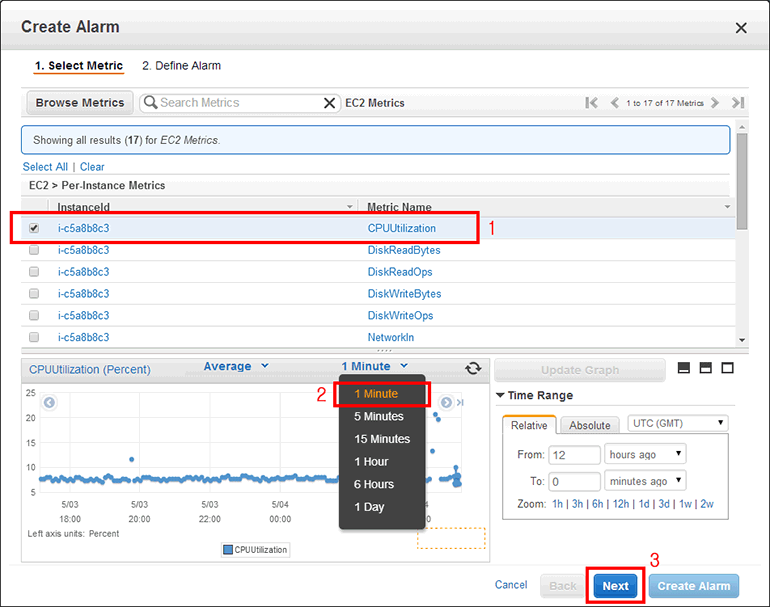The width and height of the screenshot is (770, 607).
Task: Select 5 Minutes from period menu
Action: click(378, 416)
